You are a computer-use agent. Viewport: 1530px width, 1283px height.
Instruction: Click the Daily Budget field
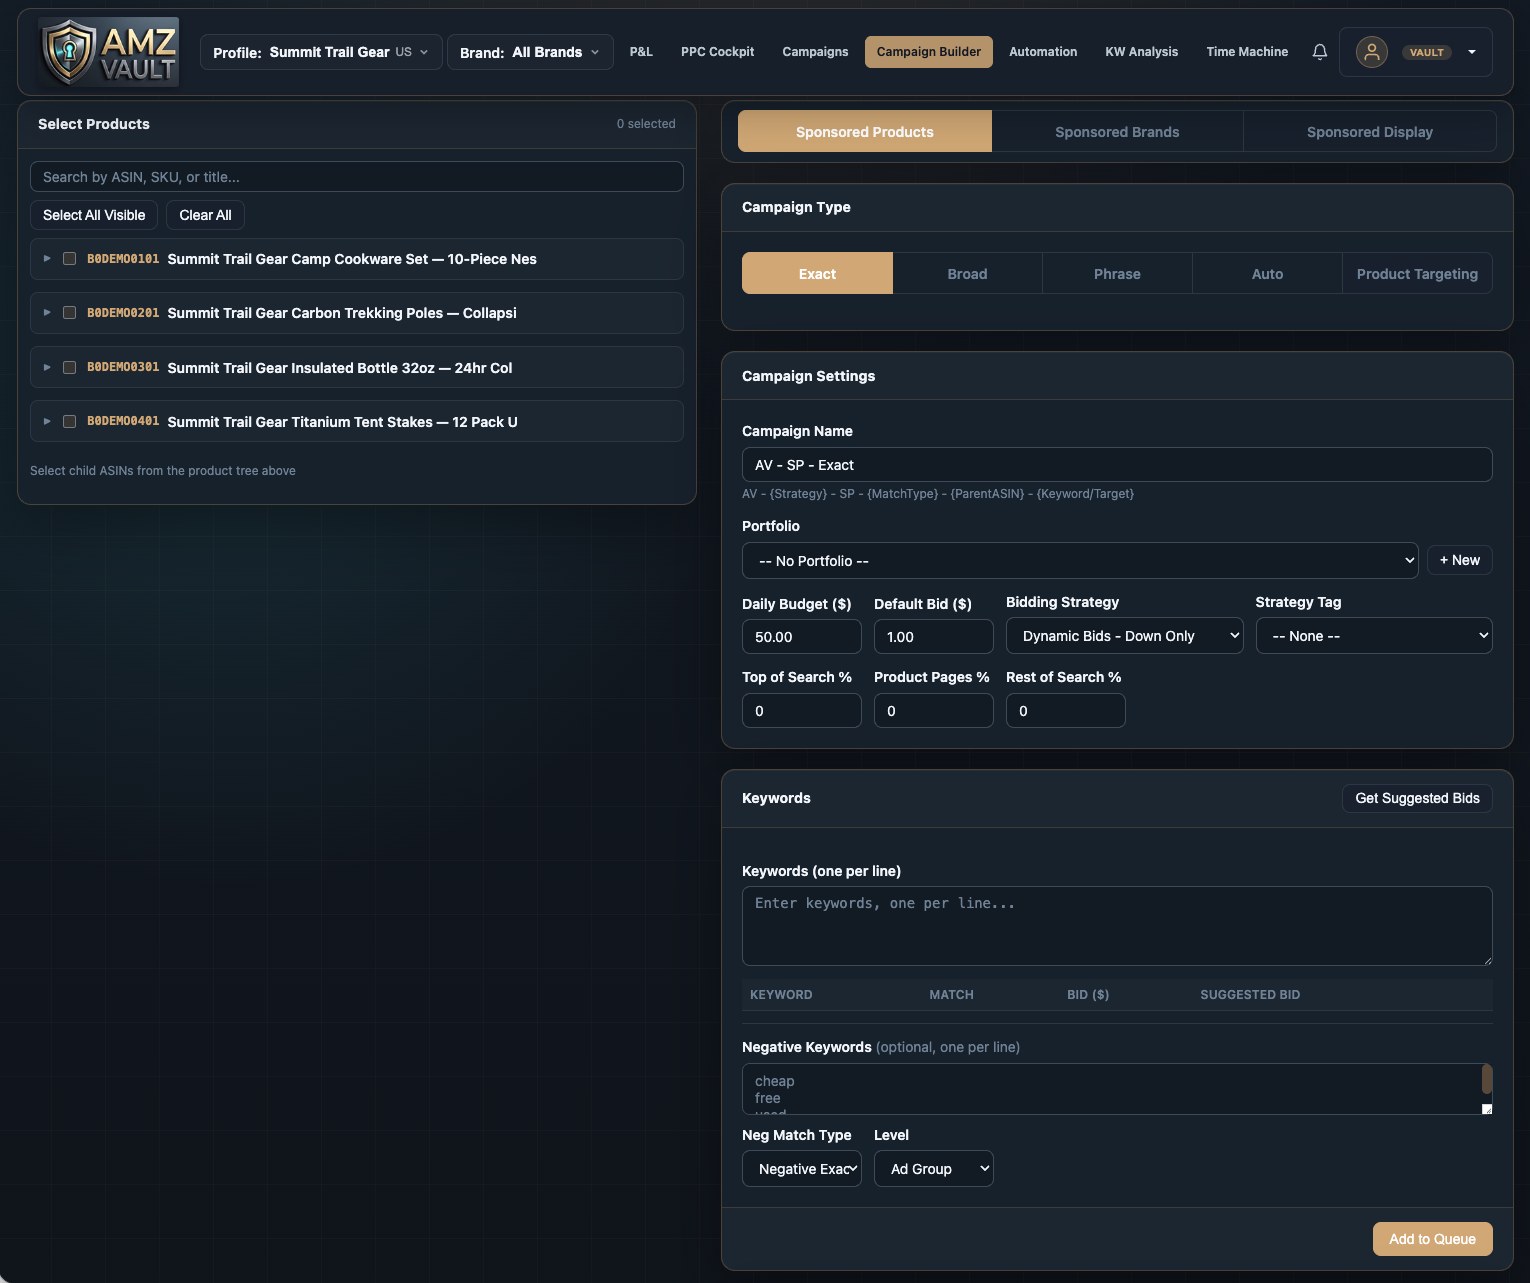(x=801, y=637)
